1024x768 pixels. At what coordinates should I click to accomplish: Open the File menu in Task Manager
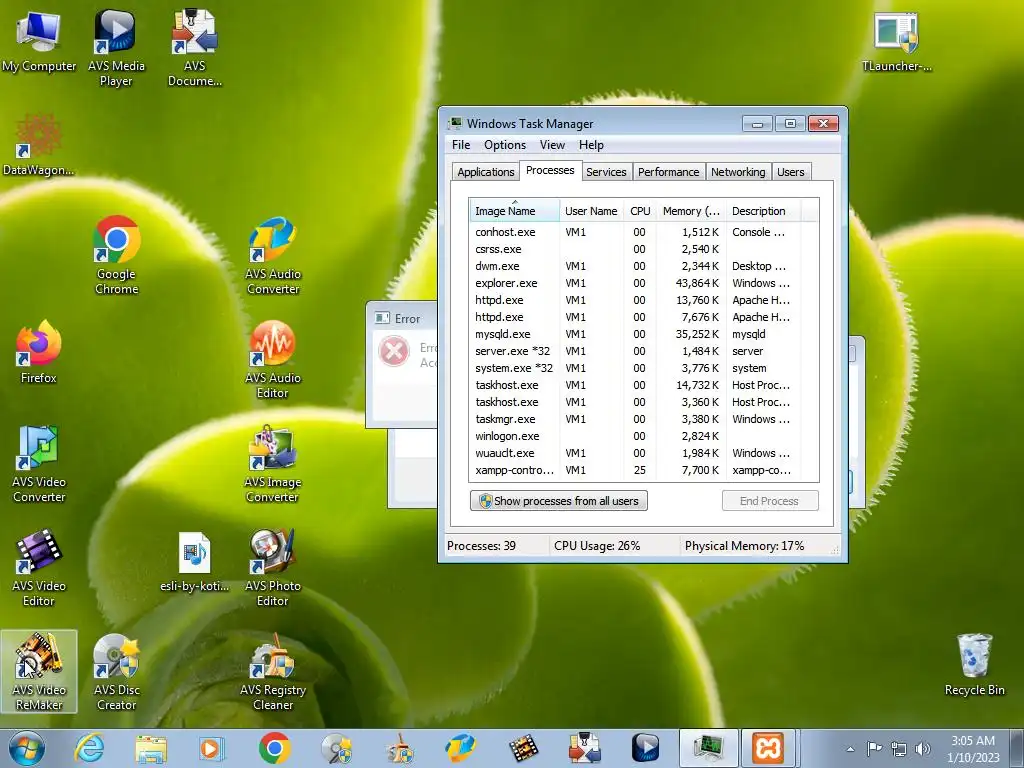[461, 145]
